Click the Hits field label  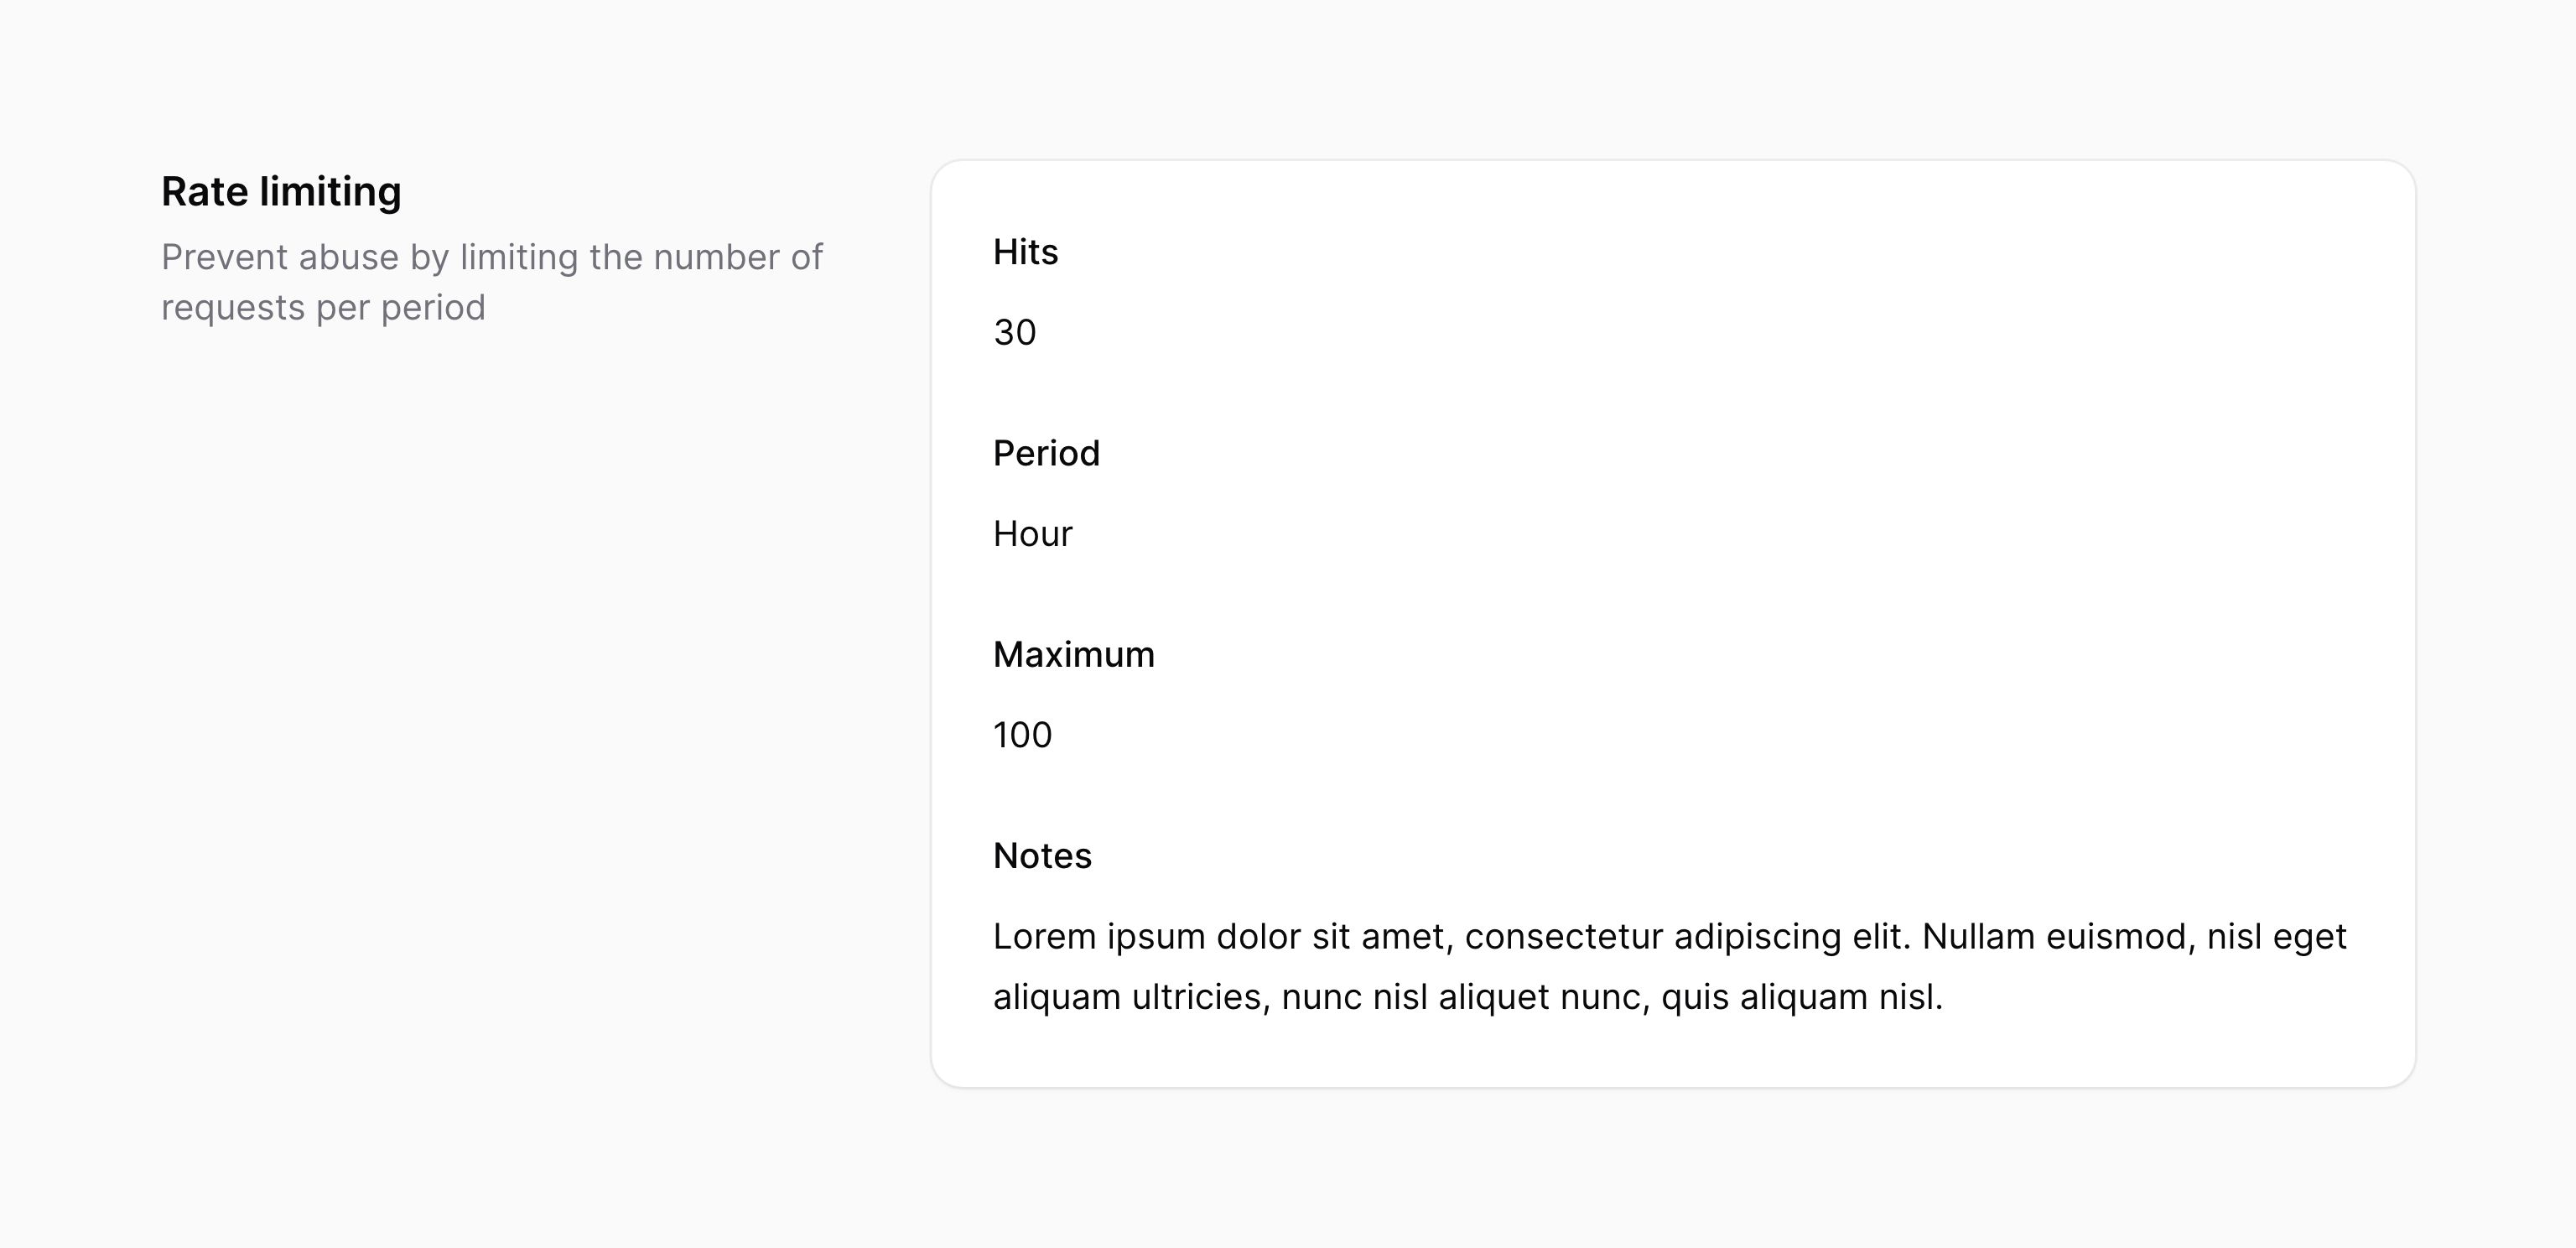(1025, 252)
